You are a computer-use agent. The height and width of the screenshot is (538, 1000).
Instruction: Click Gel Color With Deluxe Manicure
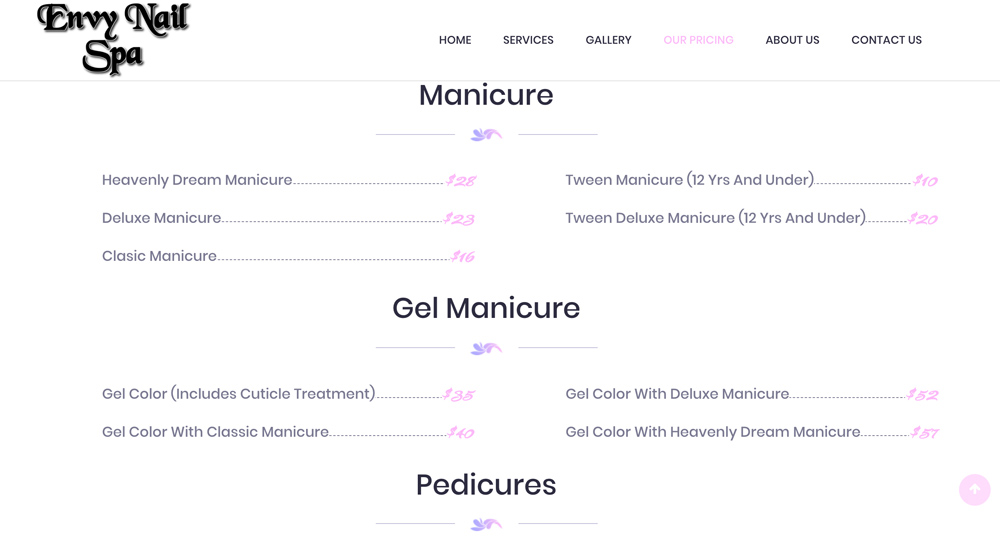pos(677,394)
